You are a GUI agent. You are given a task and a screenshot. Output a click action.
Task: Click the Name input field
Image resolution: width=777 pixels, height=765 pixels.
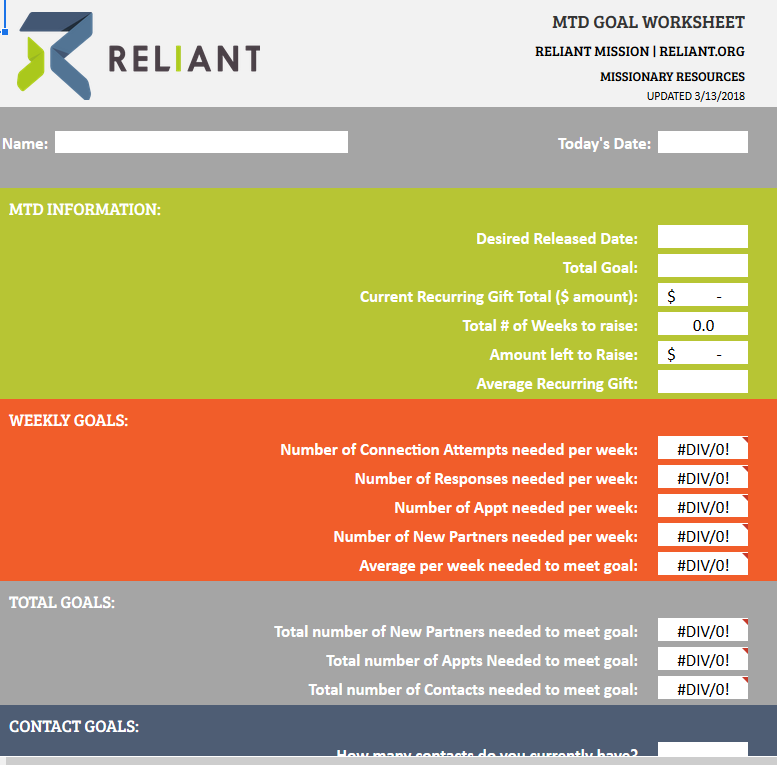(x=201, y=143)
